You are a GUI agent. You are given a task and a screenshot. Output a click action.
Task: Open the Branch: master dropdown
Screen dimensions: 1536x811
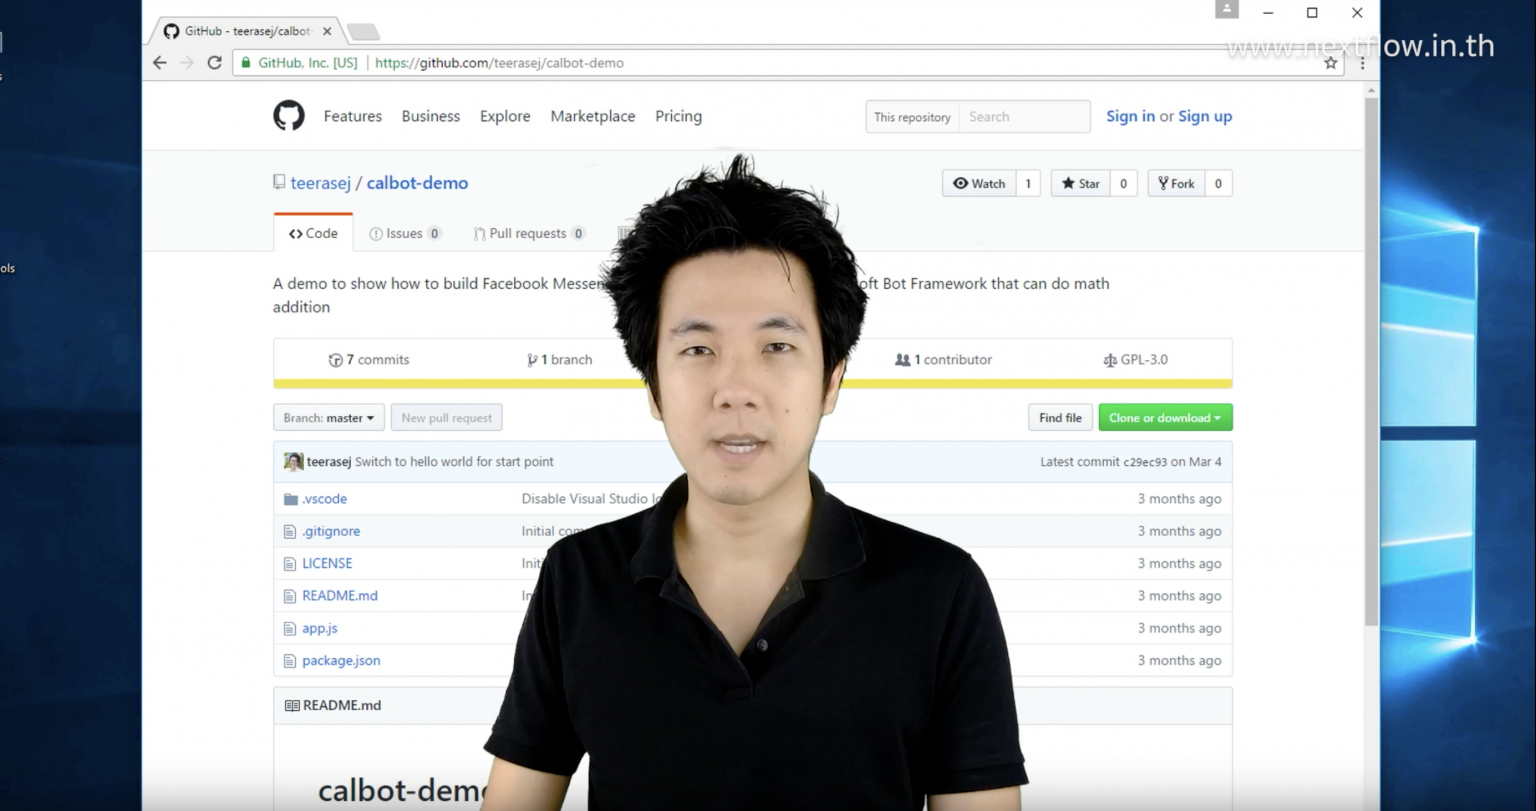click(328, 417)
